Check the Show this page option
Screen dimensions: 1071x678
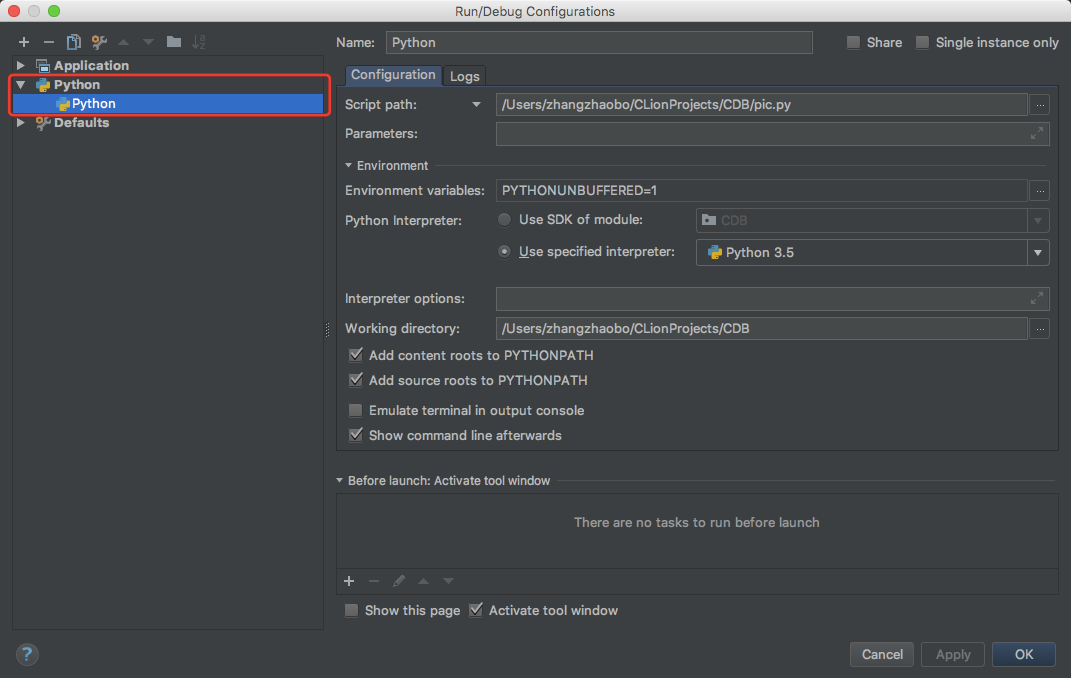[351, 610]
